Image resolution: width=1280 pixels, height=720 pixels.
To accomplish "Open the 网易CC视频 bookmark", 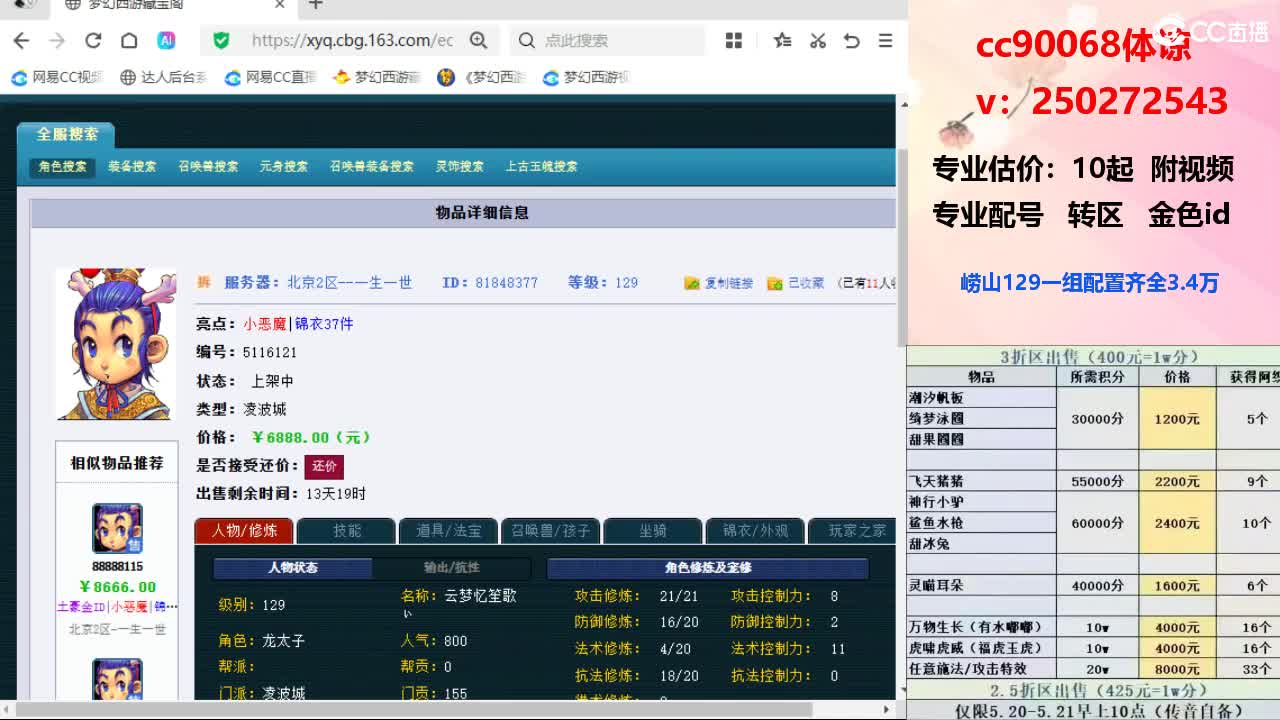I will click(57, 77).
